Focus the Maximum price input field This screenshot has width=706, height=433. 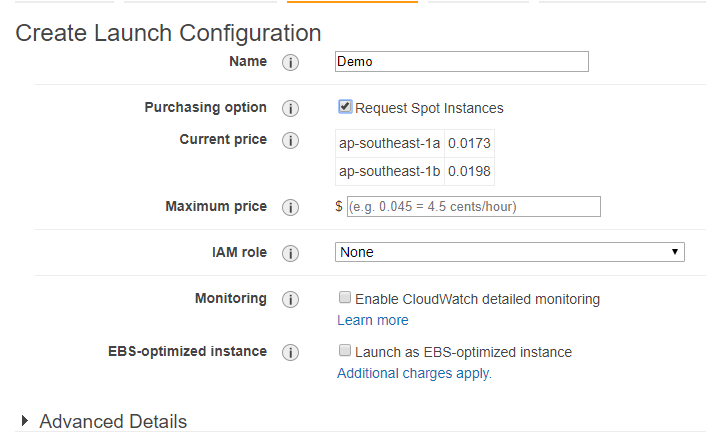473,207
